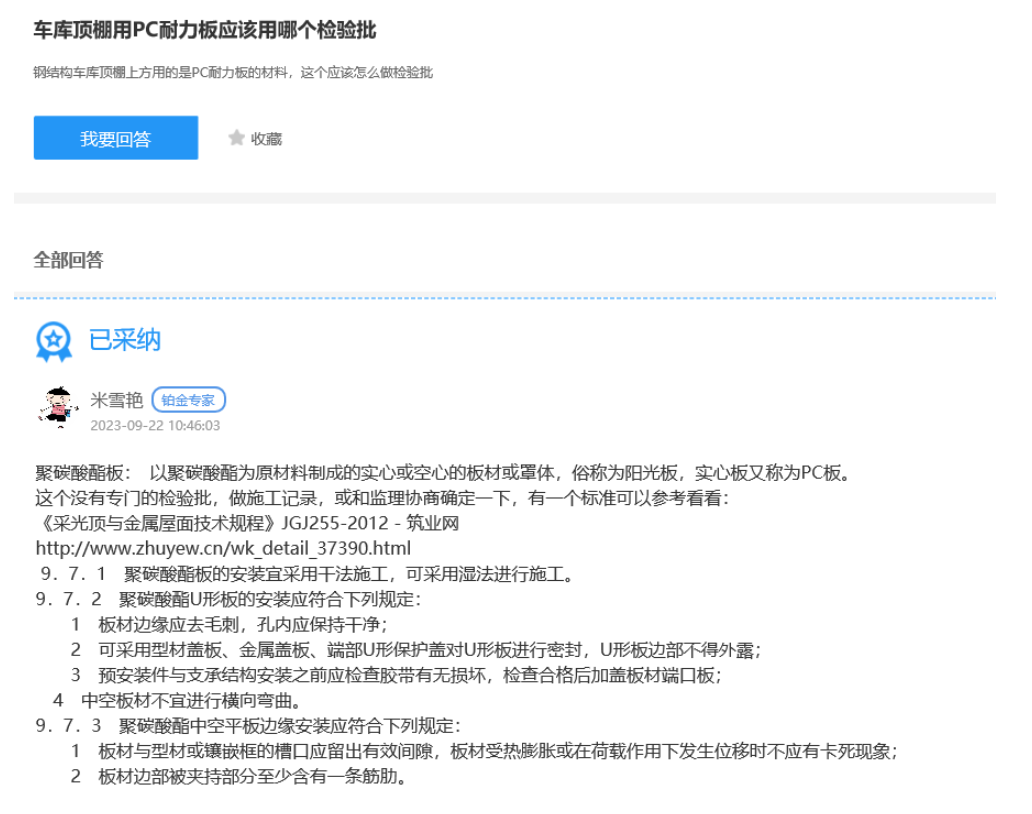Click the 收藏 text label

point(266,139)
